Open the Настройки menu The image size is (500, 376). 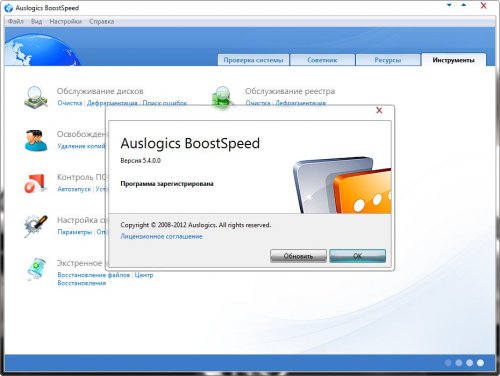click(x=66, y=21)
